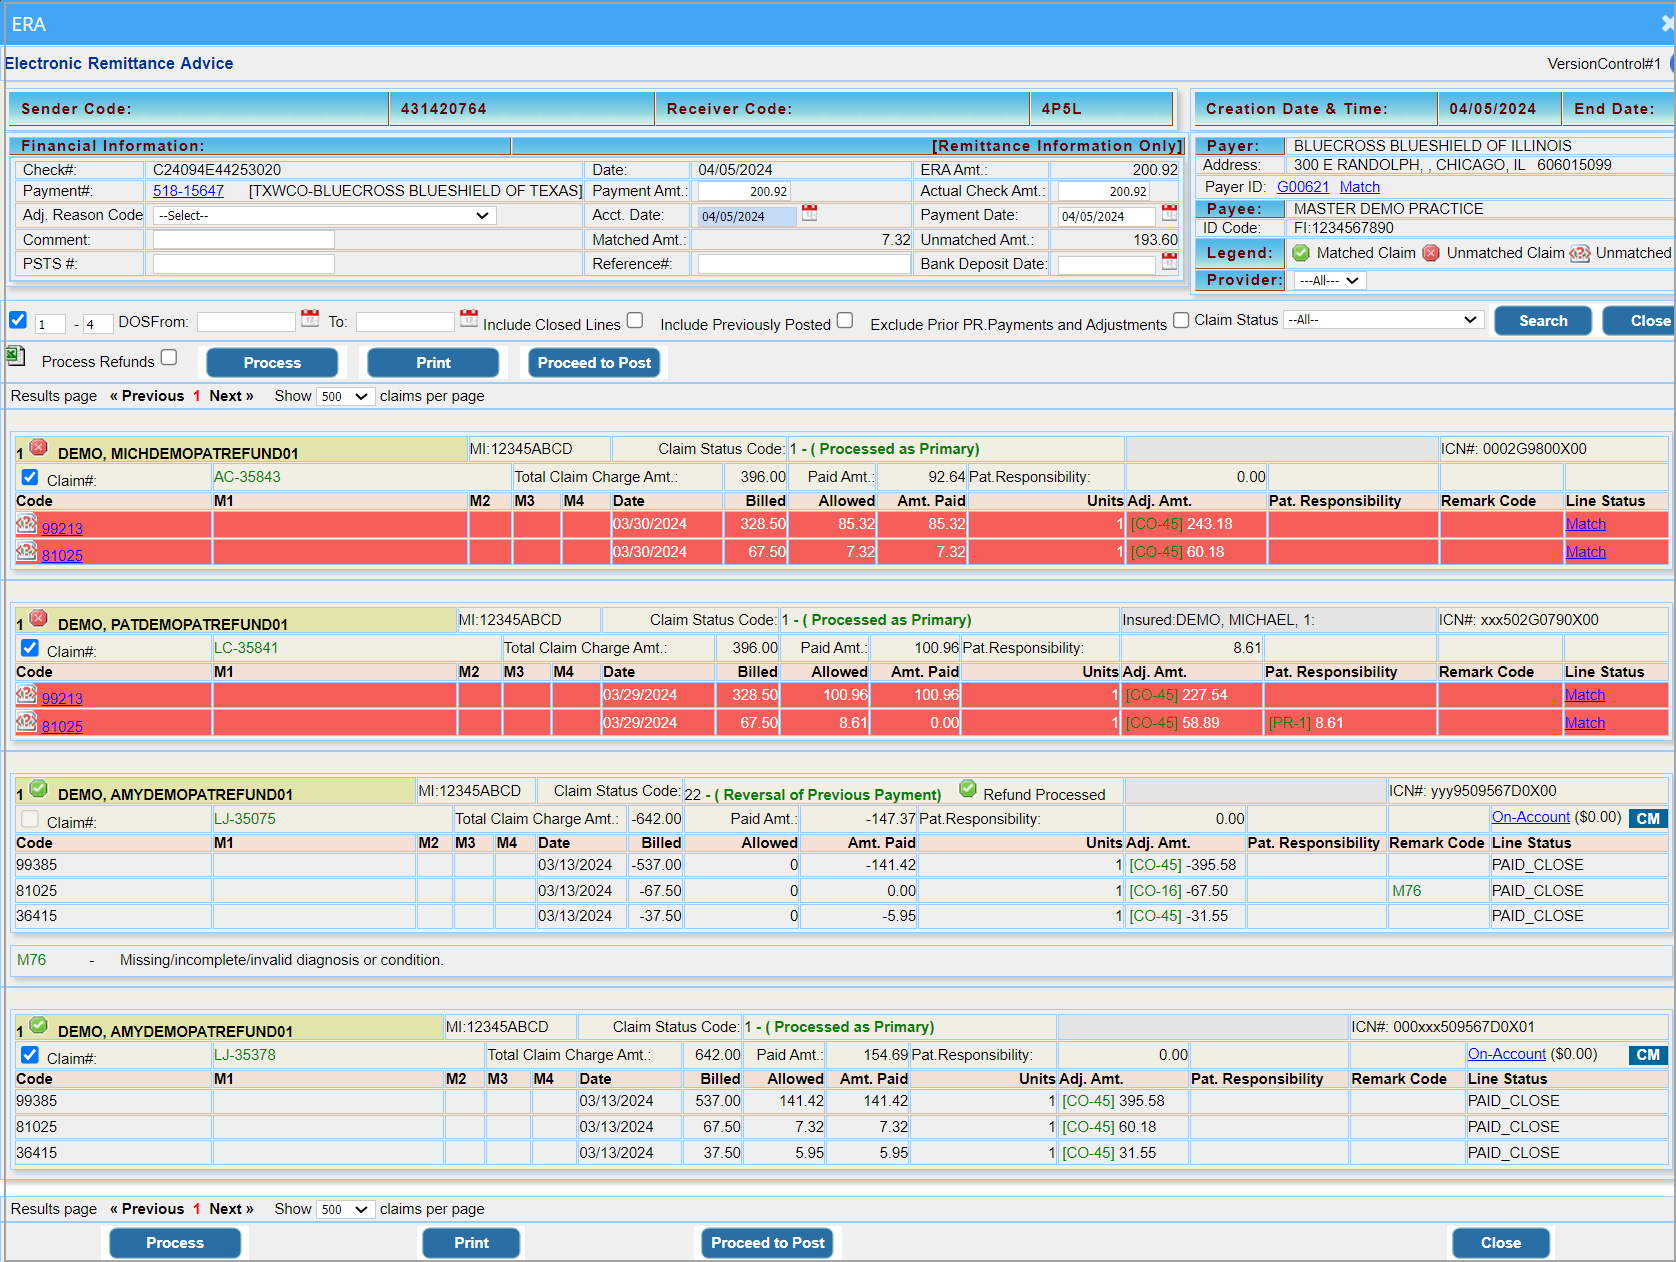Tick the Process Refunds checkbox
Screen dimensions: 1676x1262
click(169, 358)
